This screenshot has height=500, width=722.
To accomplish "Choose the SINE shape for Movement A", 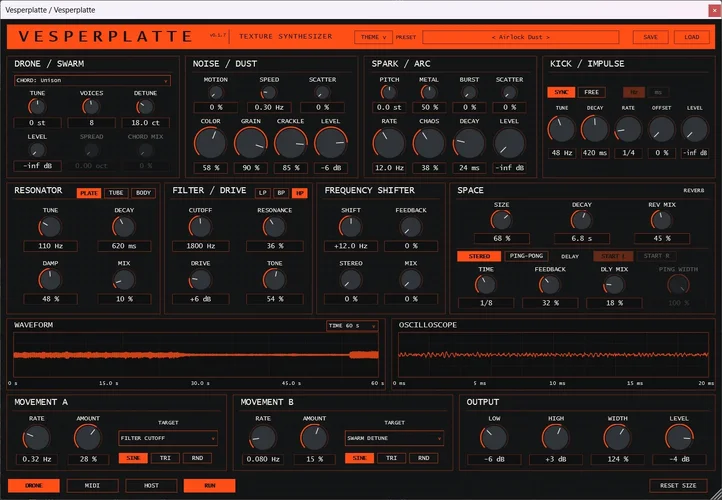I will click(x=133, y=458).
